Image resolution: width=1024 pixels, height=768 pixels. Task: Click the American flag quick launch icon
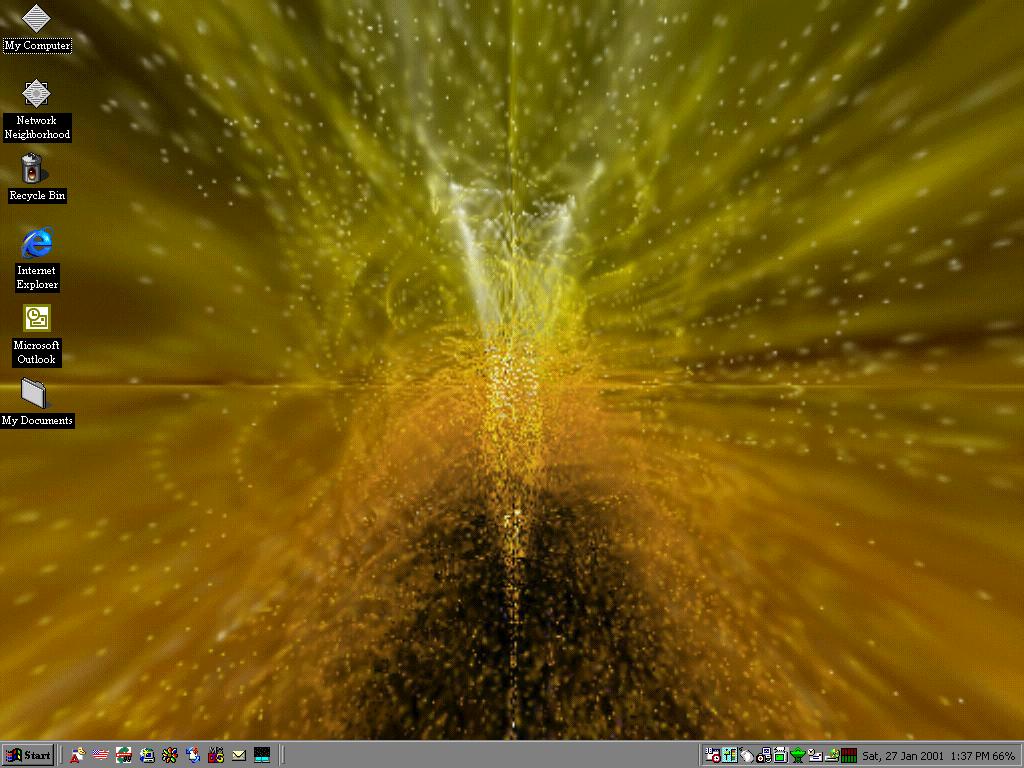tap(100, 755)
